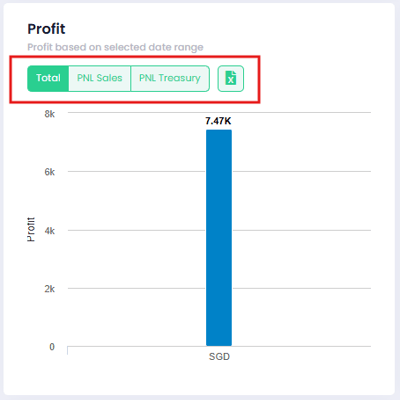Export profit data to Excel
The width and height of the screenshot is (400, 400).
(231, 78)
